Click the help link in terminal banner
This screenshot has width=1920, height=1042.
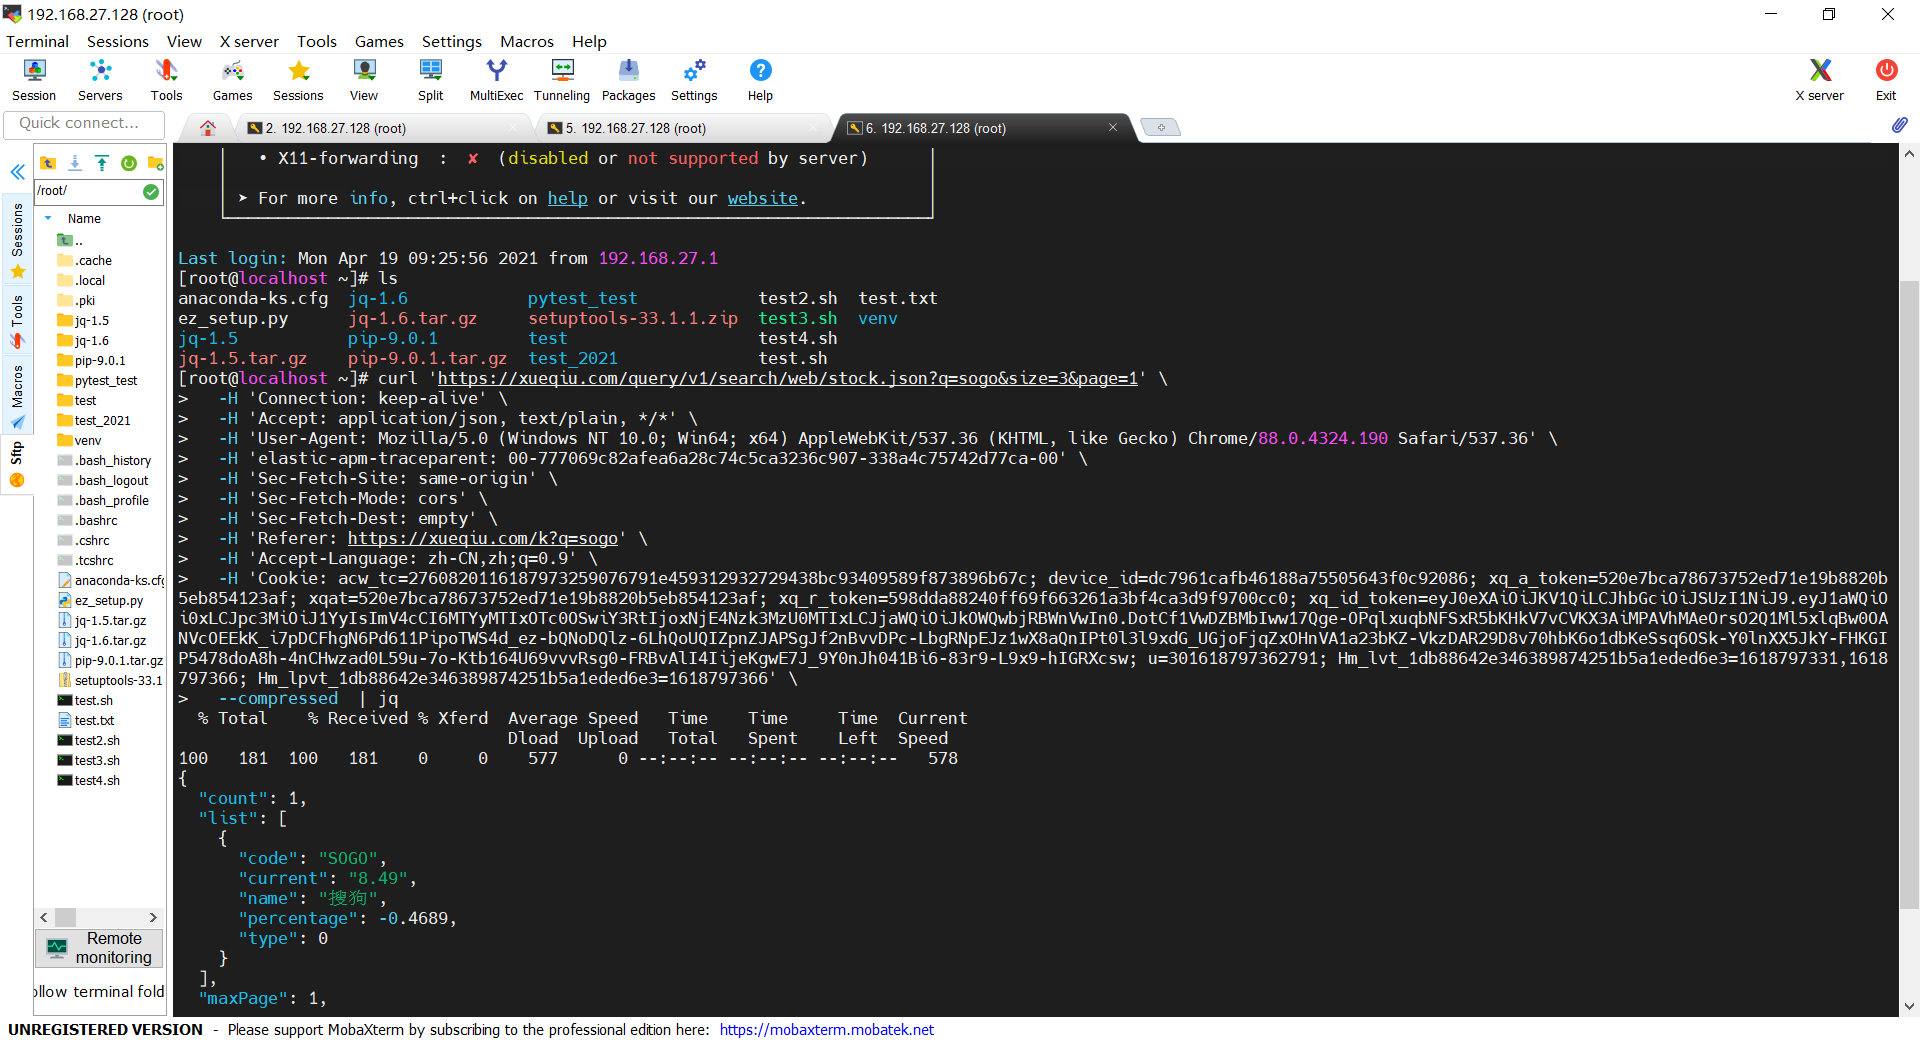click(x=567, y=198)
